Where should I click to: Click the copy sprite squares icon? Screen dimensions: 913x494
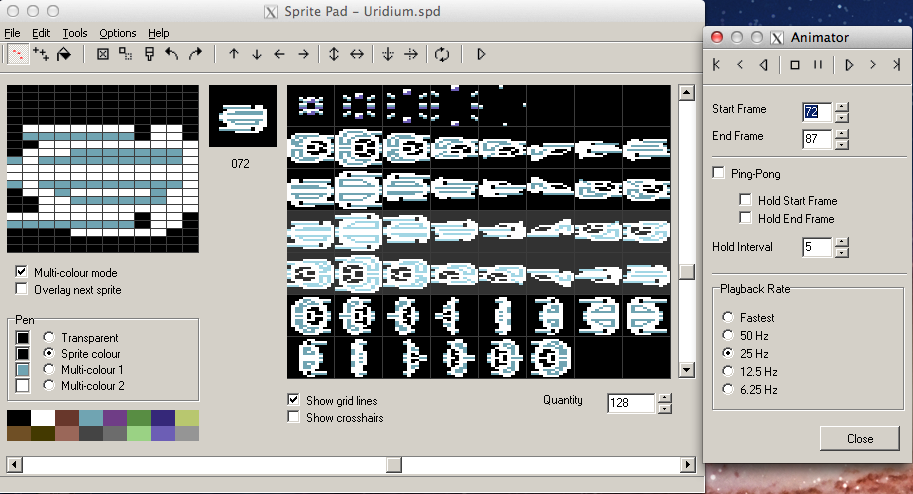[x=125, y=54]
